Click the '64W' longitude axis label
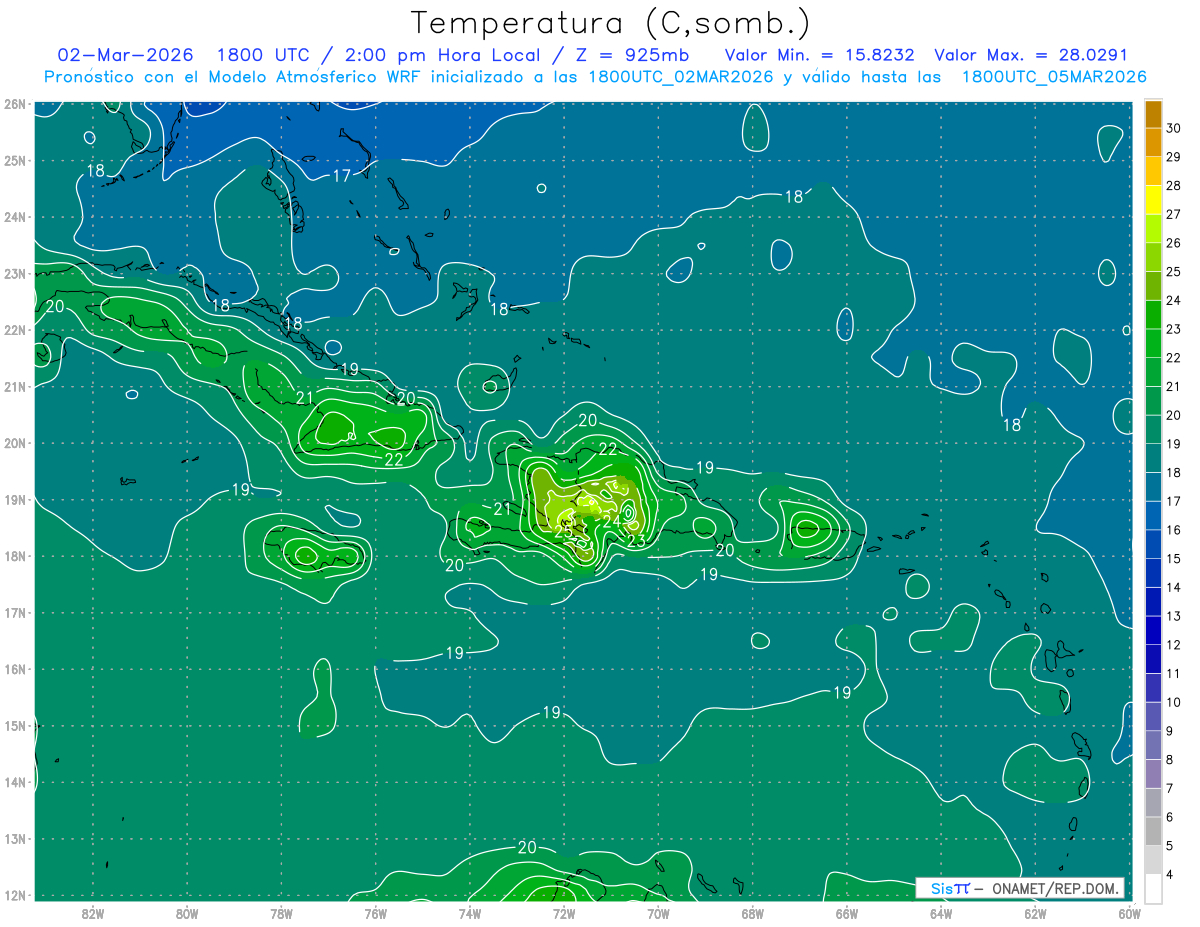 [940, 913]
